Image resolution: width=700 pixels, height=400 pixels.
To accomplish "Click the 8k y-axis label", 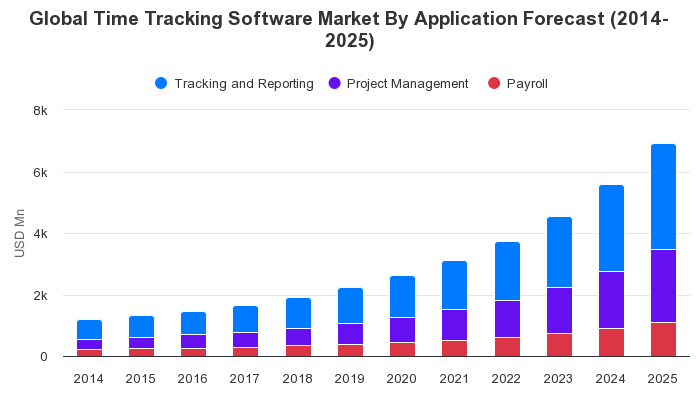I will 40,111.
